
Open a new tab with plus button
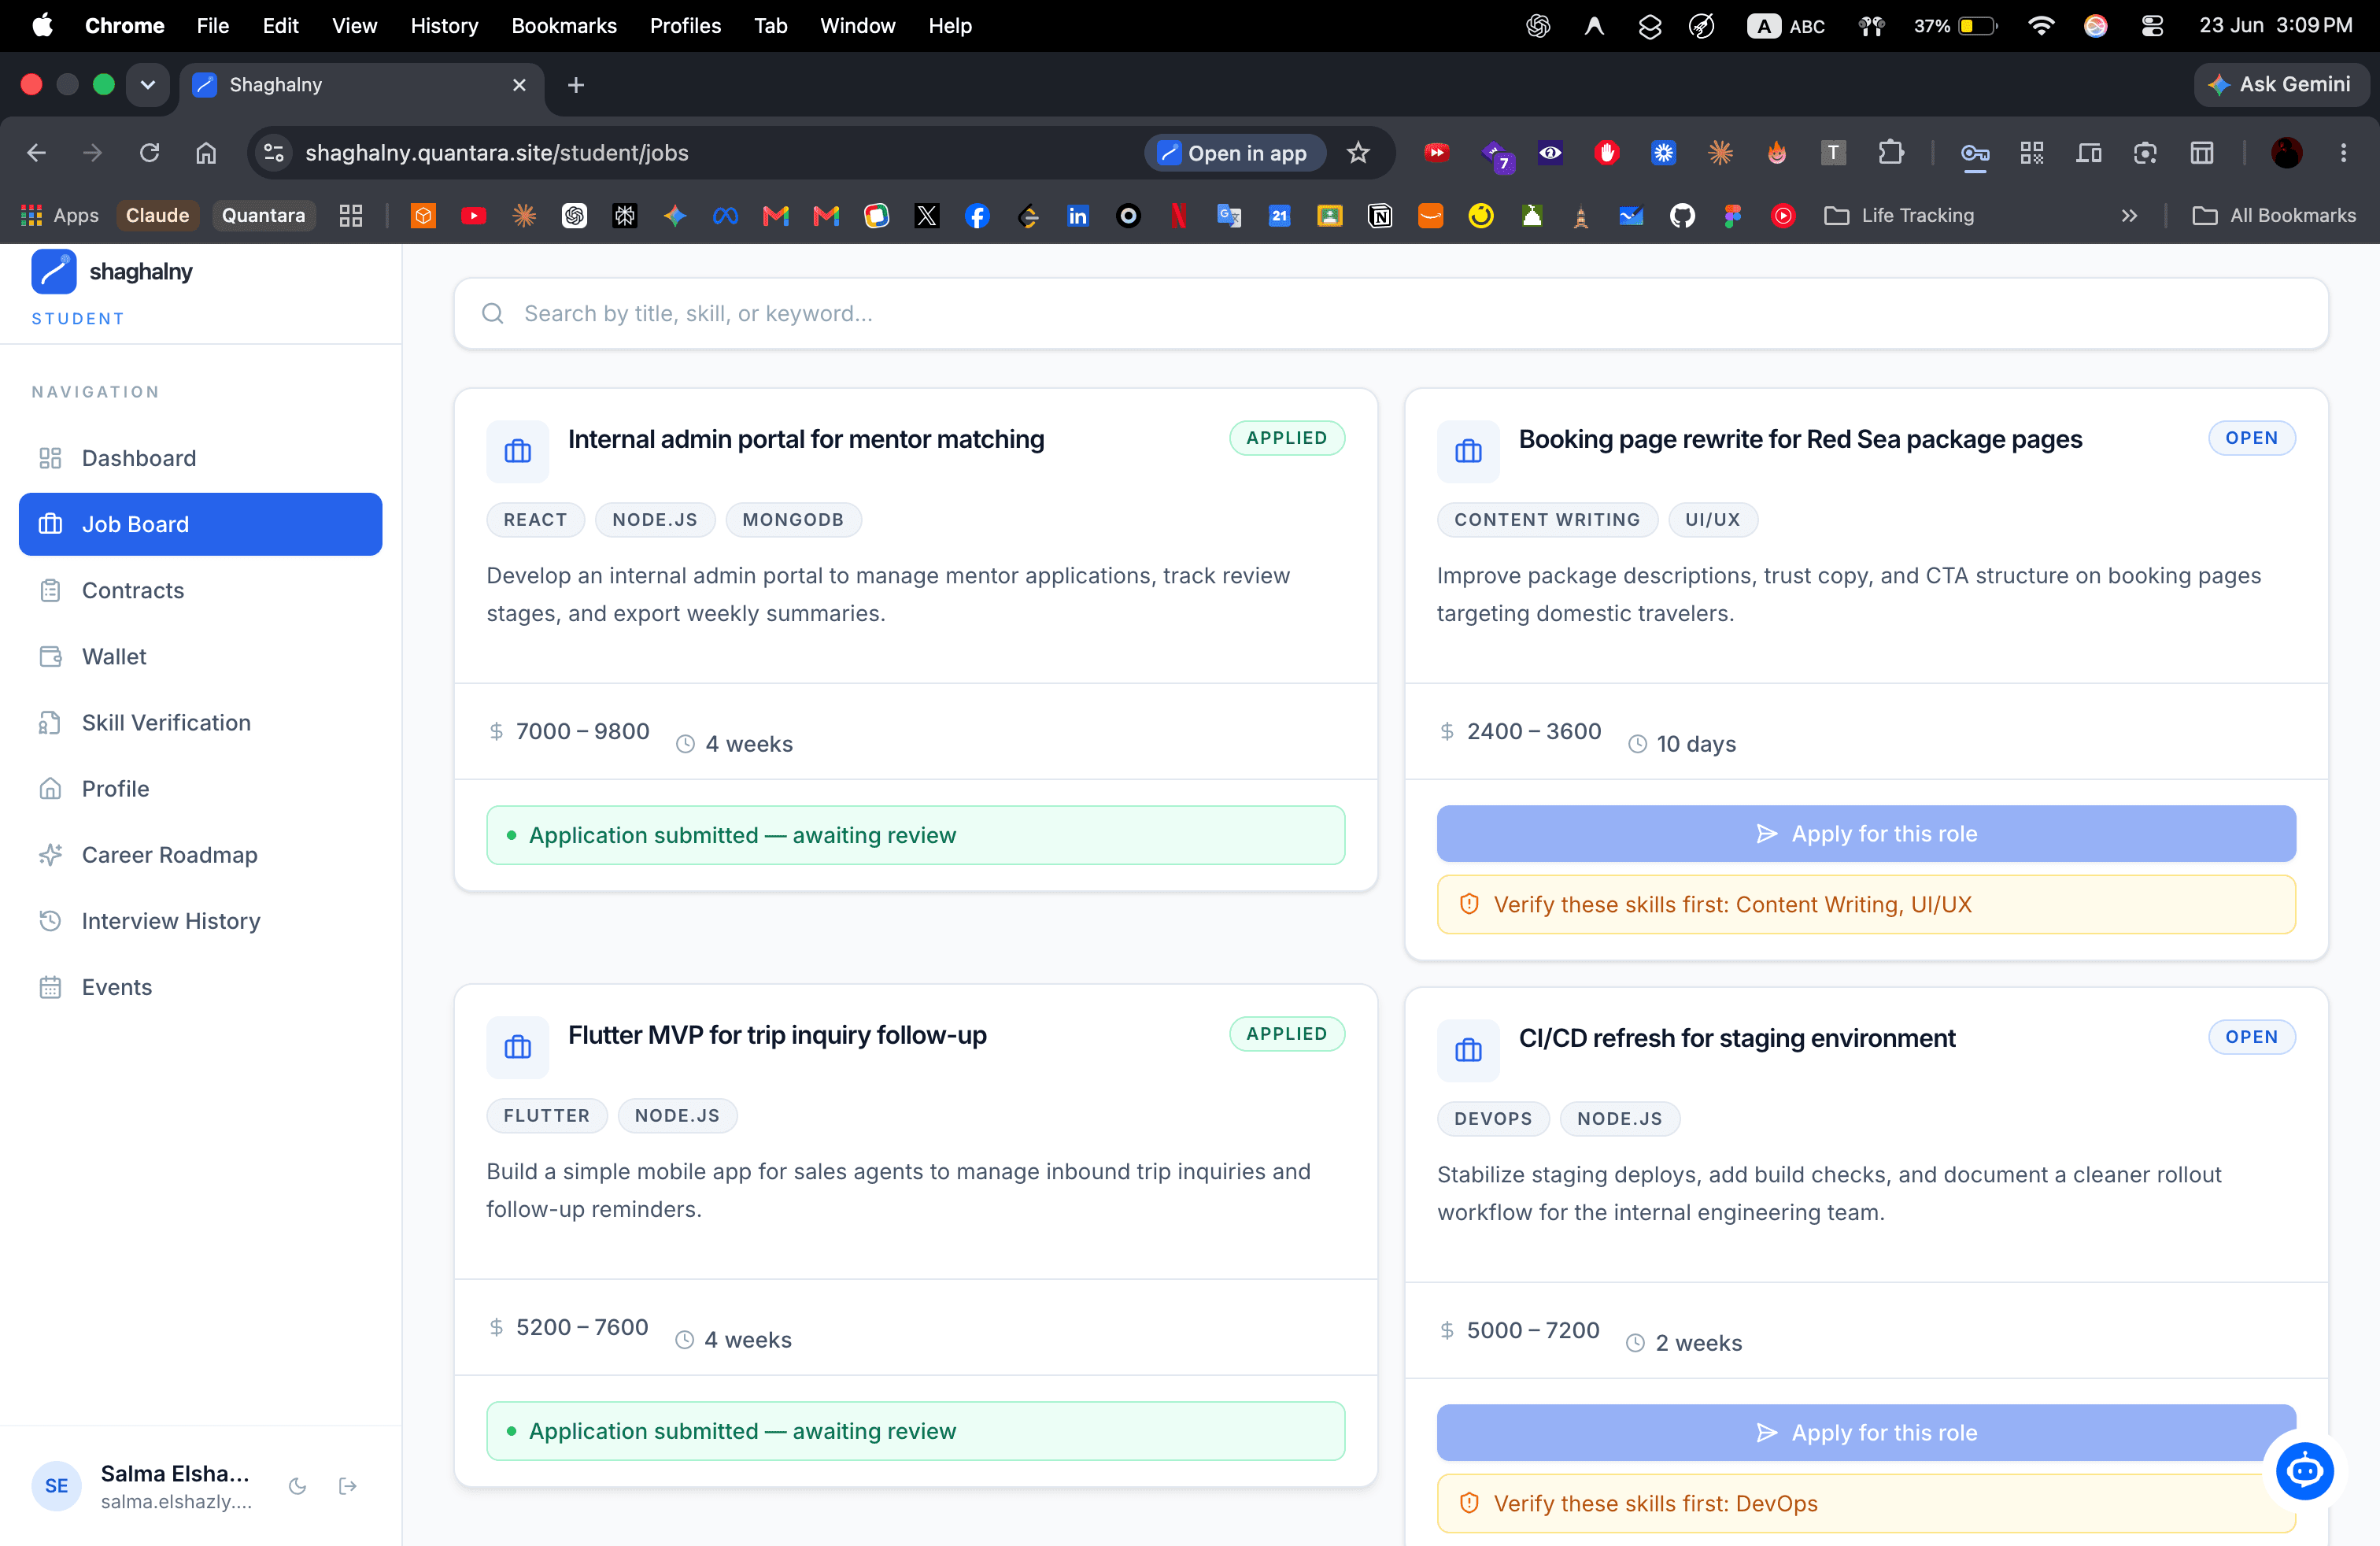575,85
